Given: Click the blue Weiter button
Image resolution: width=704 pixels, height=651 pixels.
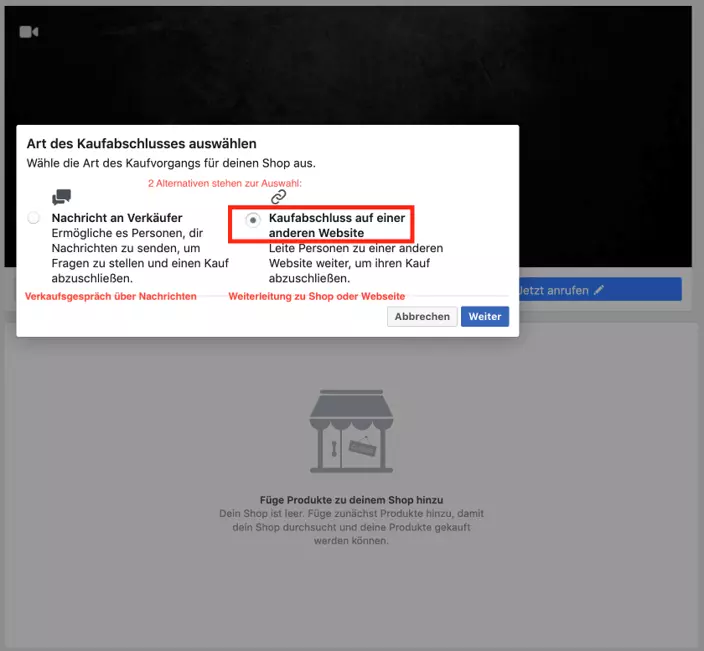Looking at the screenshot, I should click(485, 317).
